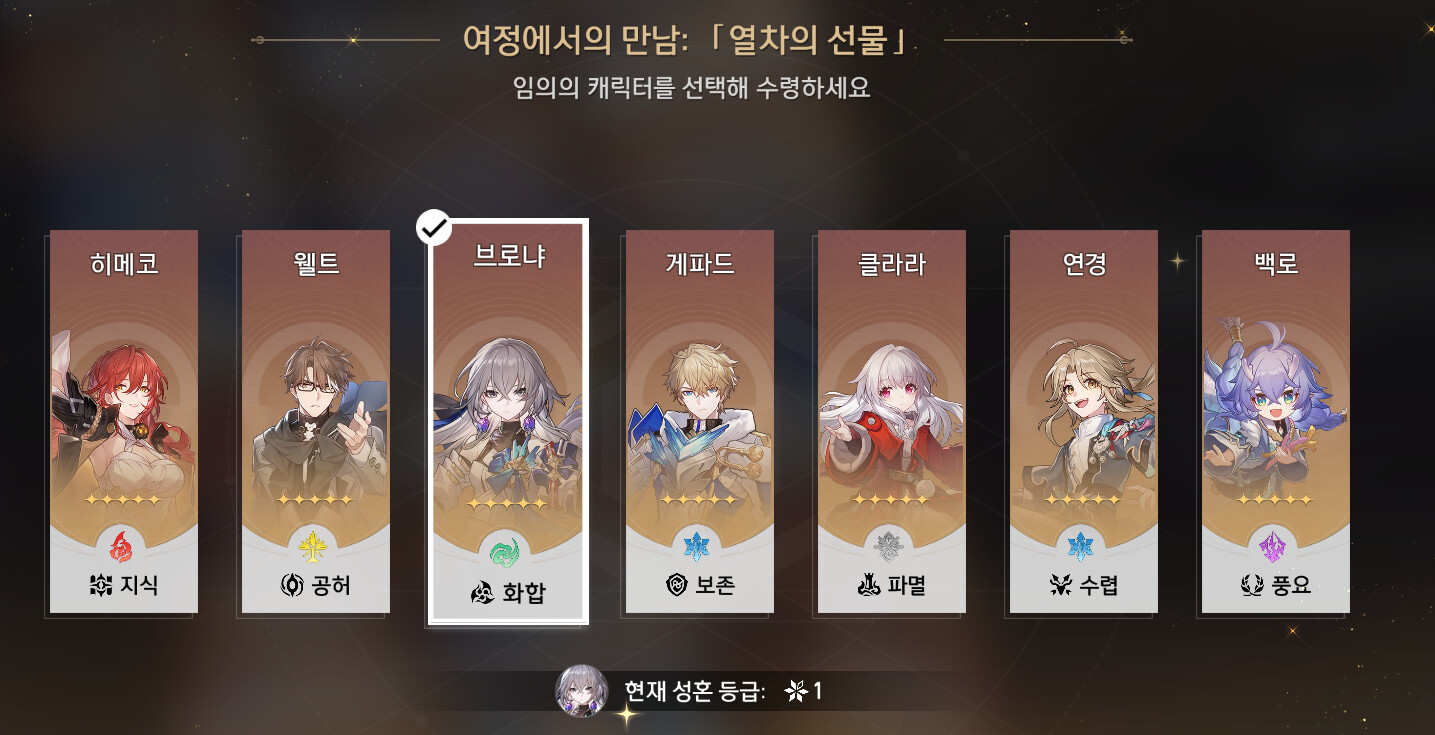This screenshot has height=735, width=1435.
Task: Click the 풍요 Abundance path icon
Action: click(1253, 586)
